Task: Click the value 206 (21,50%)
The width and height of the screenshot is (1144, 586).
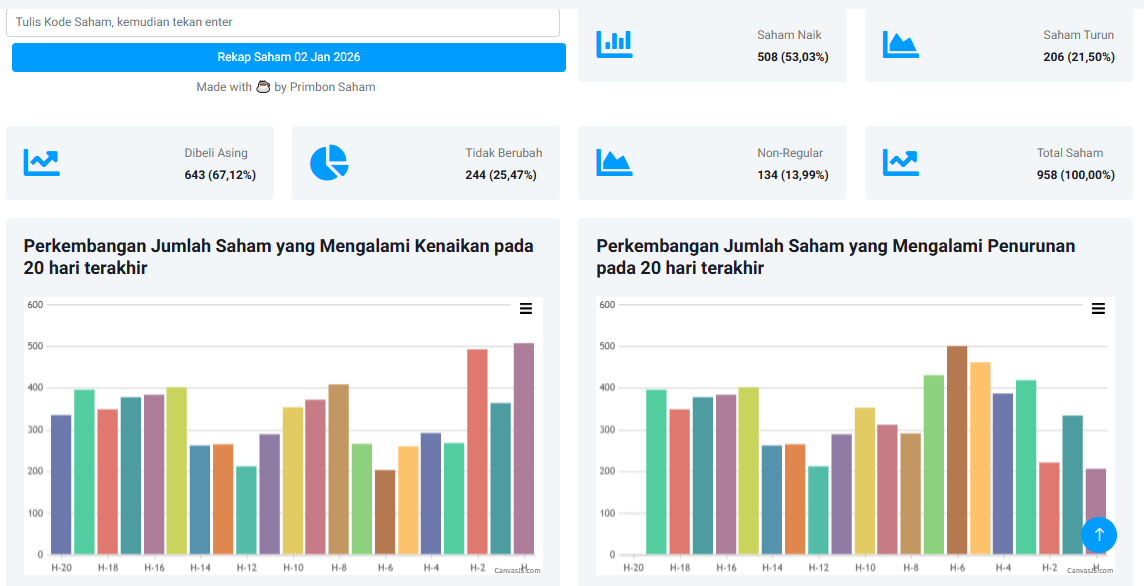Action: [1079, 57]
